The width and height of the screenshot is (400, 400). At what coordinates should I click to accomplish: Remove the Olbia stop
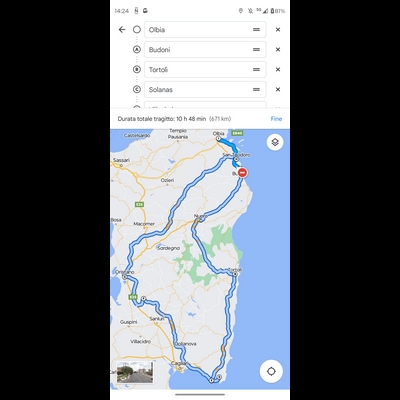[278, 30]
